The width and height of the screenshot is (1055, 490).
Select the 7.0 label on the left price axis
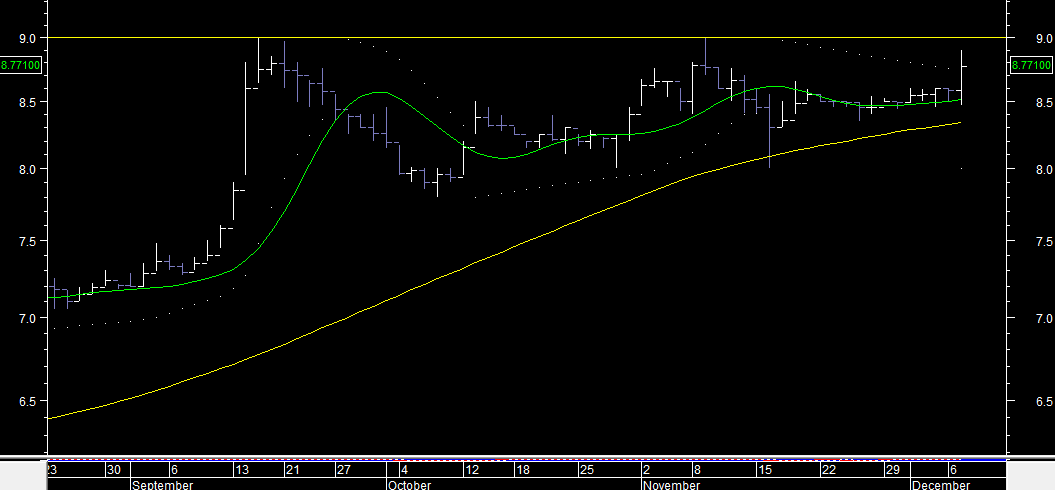click(x=28, y=318)
